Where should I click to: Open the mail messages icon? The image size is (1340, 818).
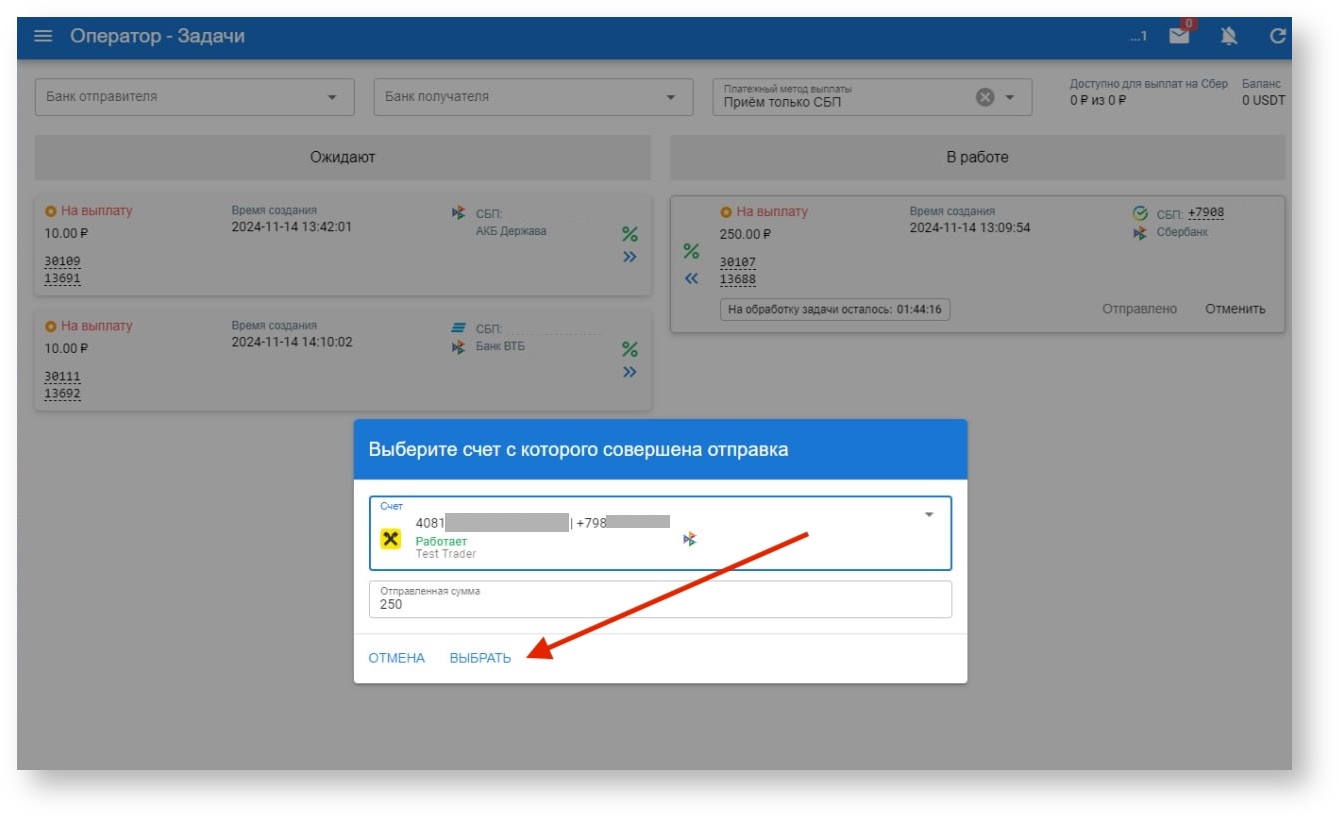click(x=1180, y=36)
